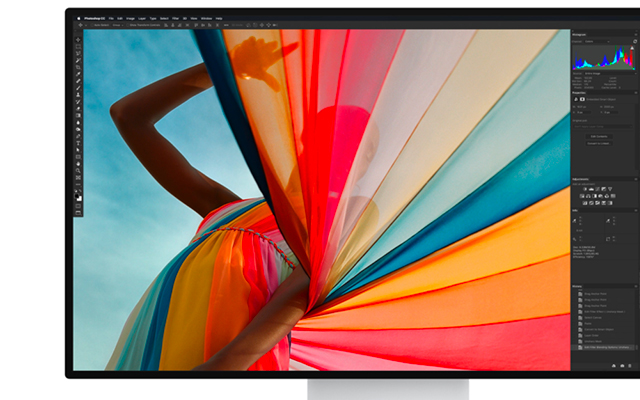
Task: Enable Show Transform Controls checkbox
Action: pyautogui.click(x=128, y=25)
